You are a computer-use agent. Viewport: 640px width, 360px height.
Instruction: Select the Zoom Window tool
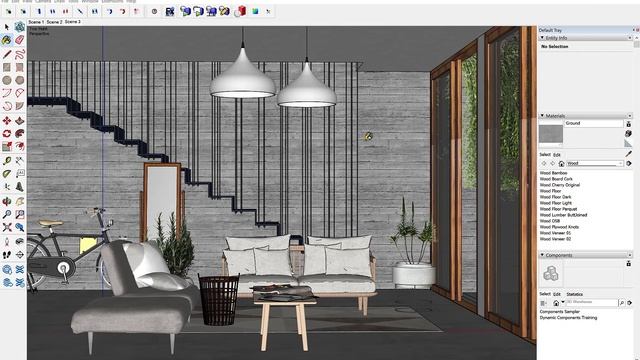20,214
